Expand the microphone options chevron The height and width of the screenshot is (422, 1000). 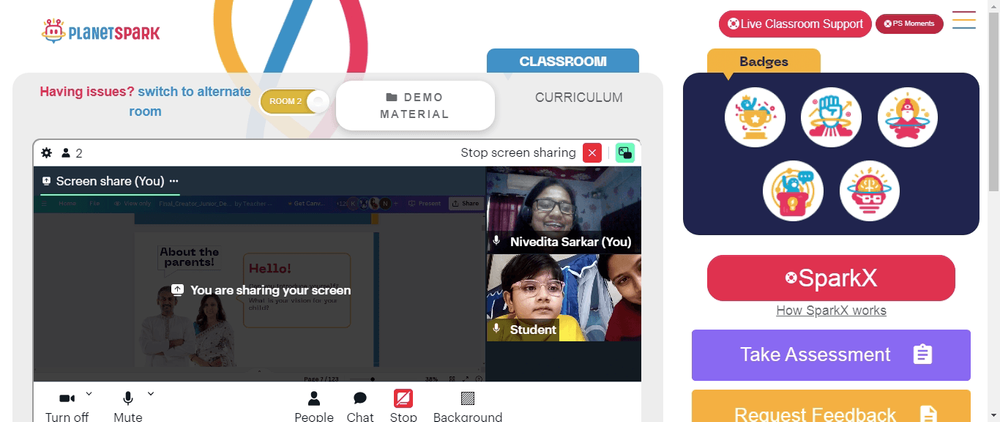pyautogui.click(x=151, y=393)
